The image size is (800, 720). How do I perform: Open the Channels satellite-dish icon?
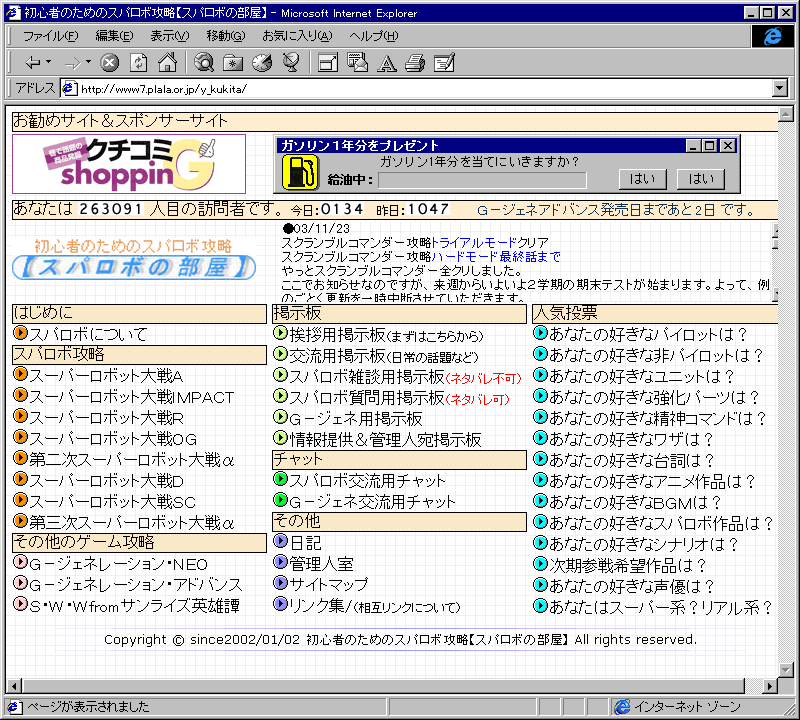[291, 63]
